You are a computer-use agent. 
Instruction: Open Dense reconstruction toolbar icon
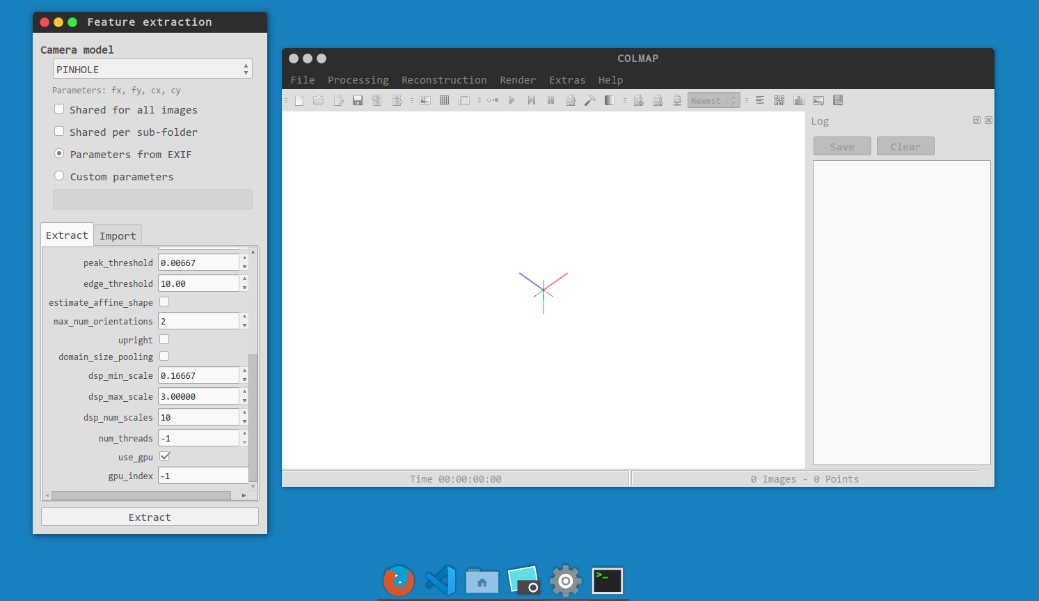coord(610,100)
